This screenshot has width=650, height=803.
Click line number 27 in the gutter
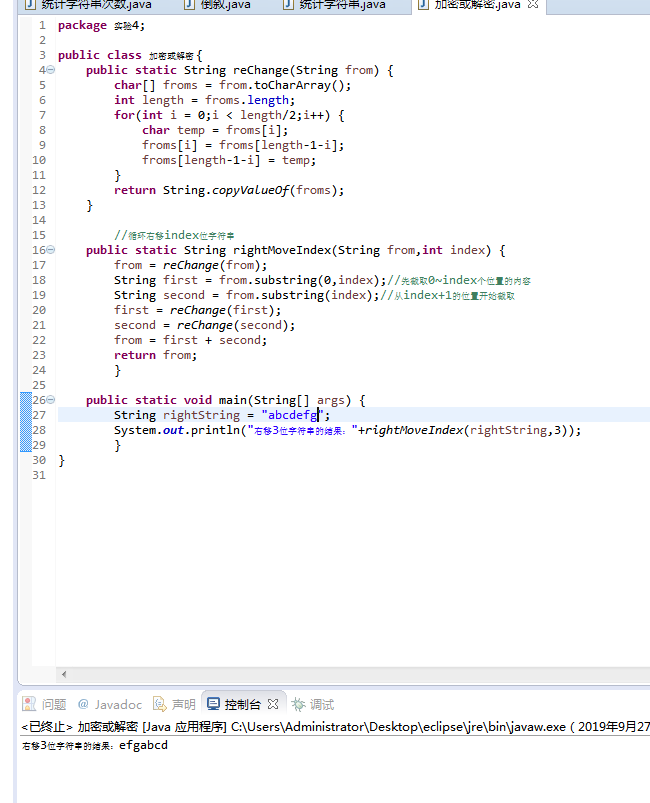click(39, 415)
